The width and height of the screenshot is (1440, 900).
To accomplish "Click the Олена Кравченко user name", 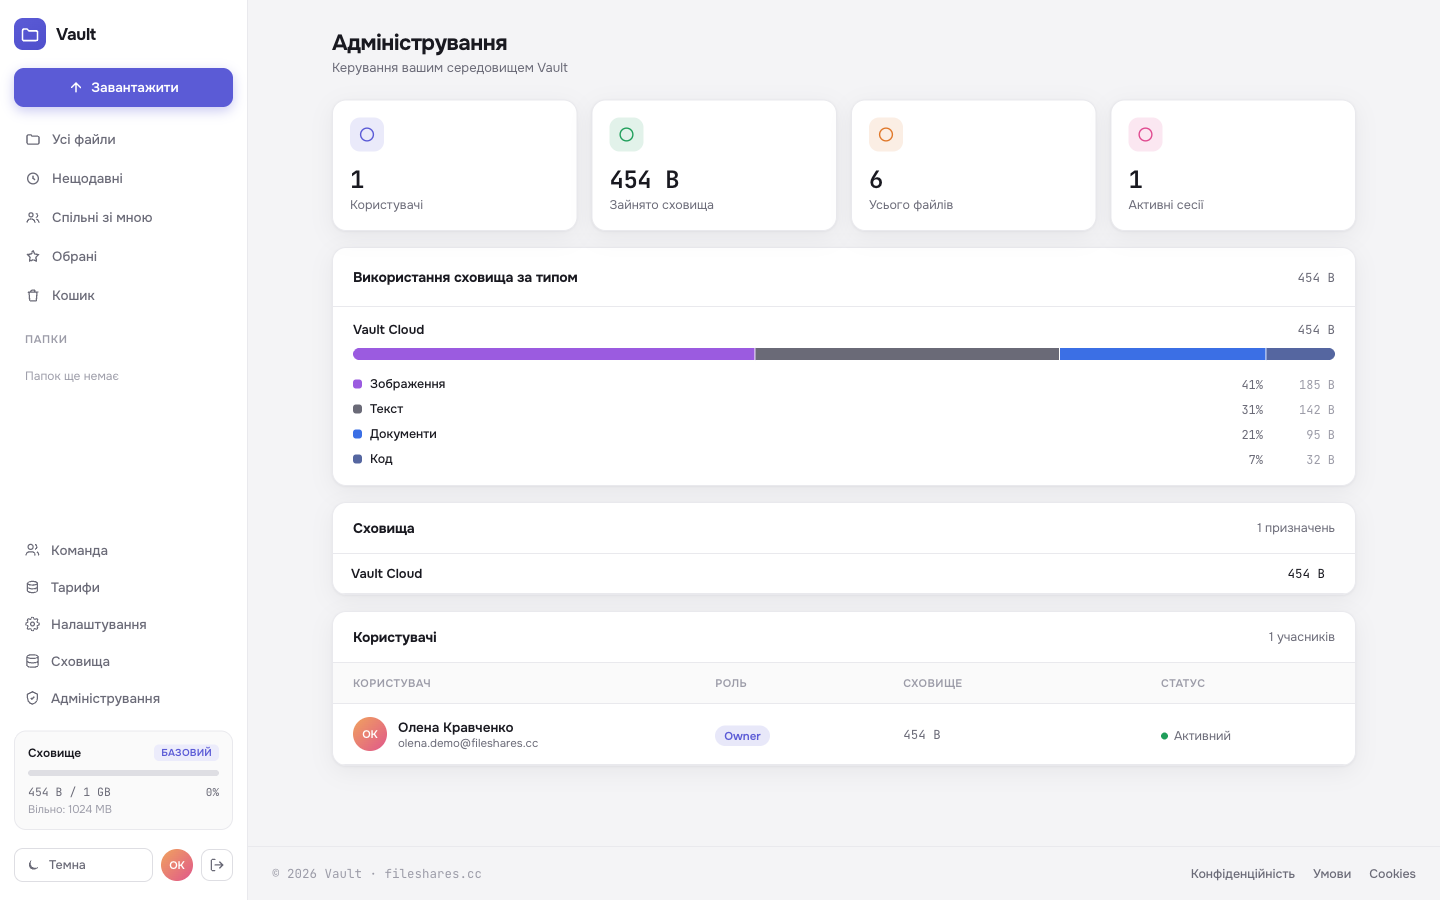I will pyautogui.click(x=455, y=727).
